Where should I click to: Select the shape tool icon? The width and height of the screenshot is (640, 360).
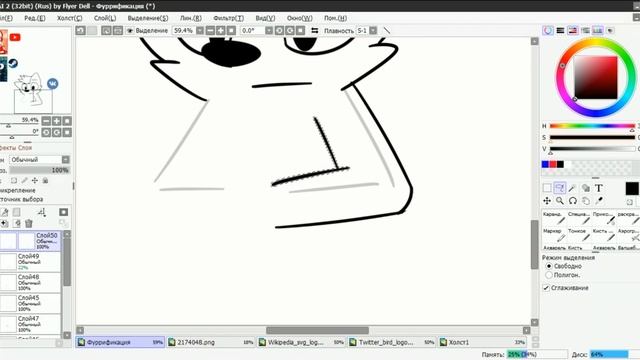tap(586, 188)
